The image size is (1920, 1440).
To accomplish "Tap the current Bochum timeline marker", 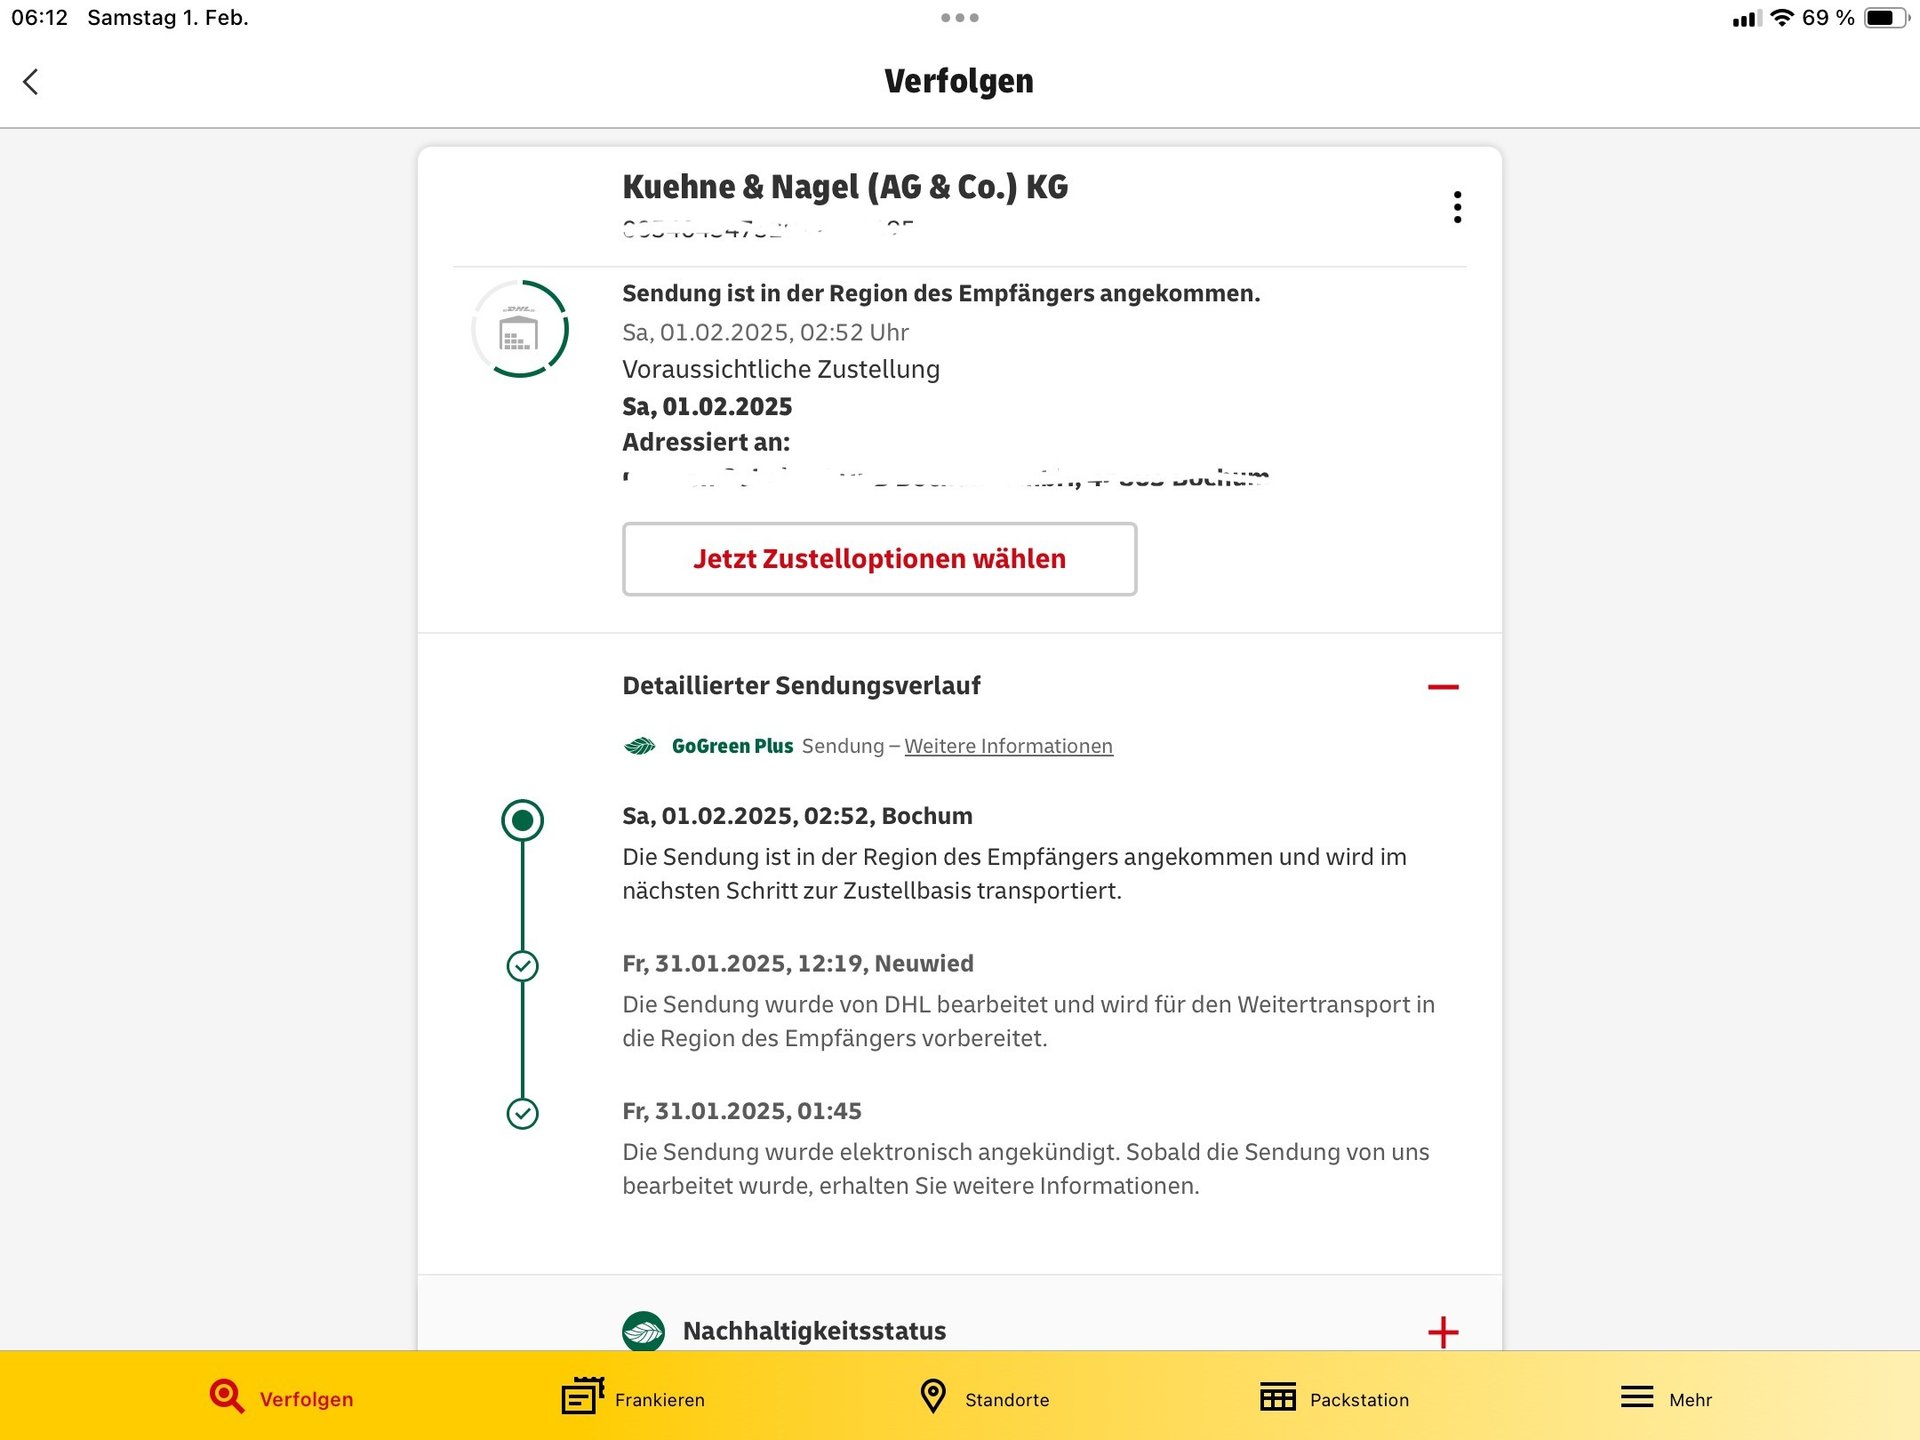I will (x=522, y=821).
